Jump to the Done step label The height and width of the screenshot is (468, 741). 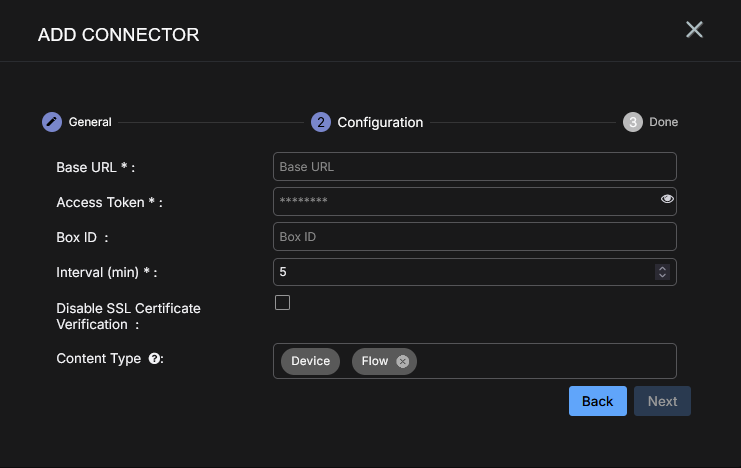[663, 122]
